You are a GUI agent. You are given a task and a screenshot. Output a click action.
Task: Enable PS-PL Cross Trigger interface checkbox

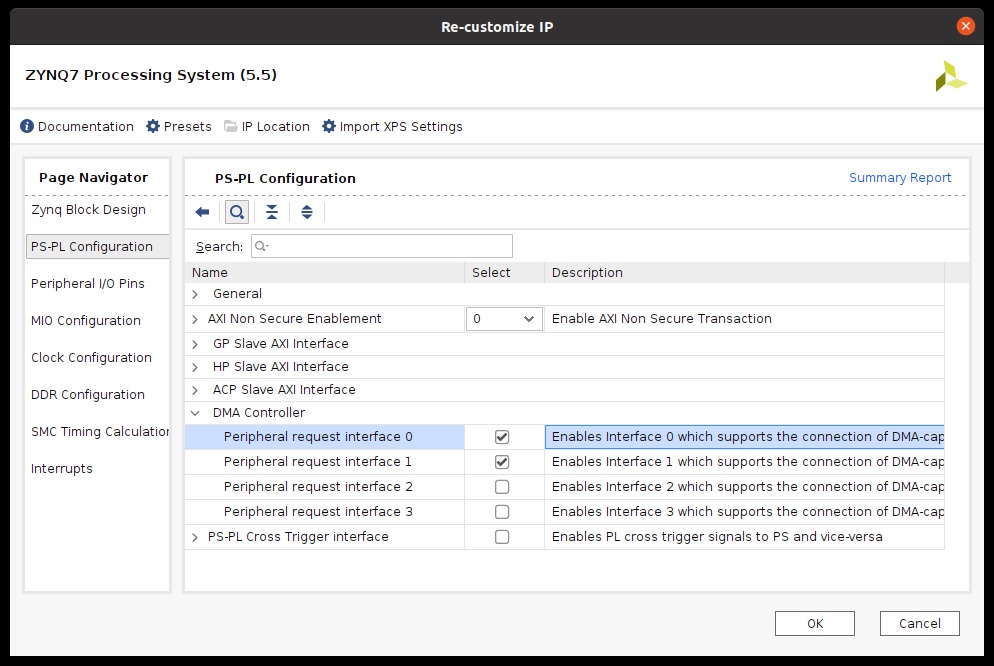pos(502,537)
